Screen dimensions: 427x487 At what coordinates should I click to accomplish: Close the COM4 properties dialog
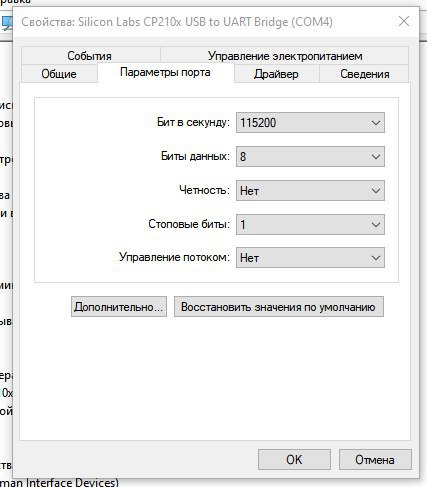click(x=404, y=21)
